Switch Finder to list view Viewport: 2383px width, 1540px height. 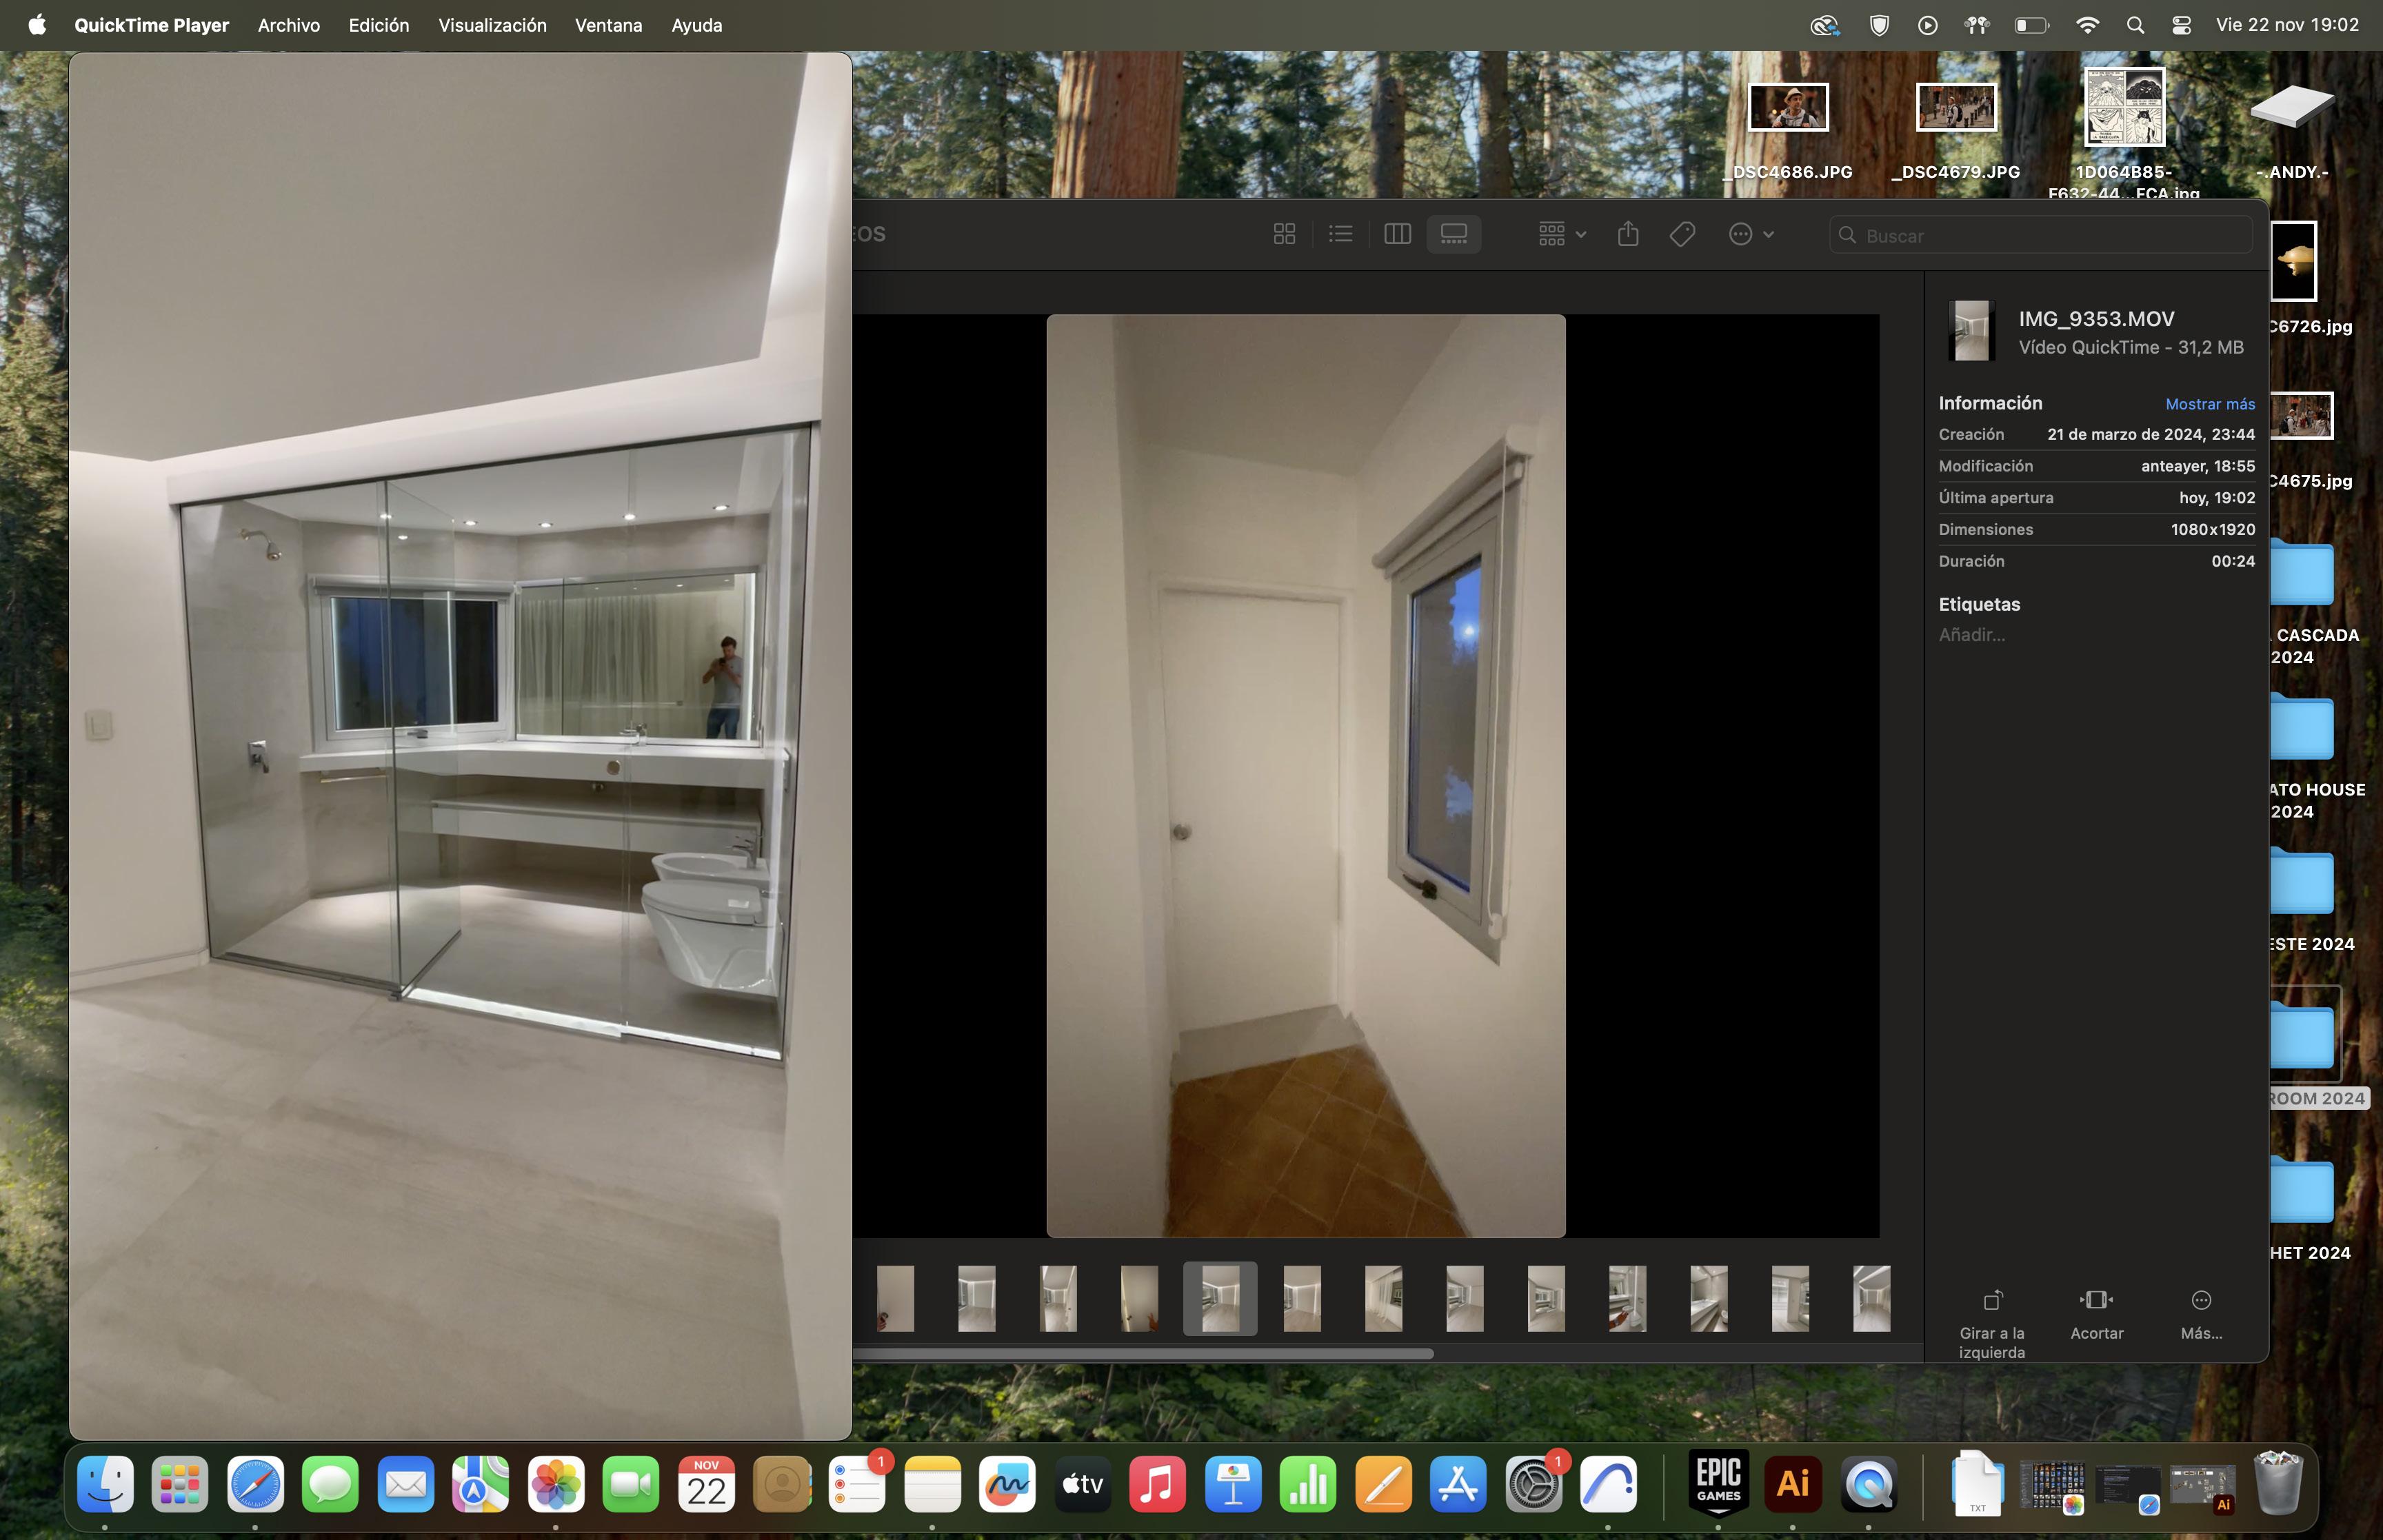pyautogui.click(x=1340, y=234)
